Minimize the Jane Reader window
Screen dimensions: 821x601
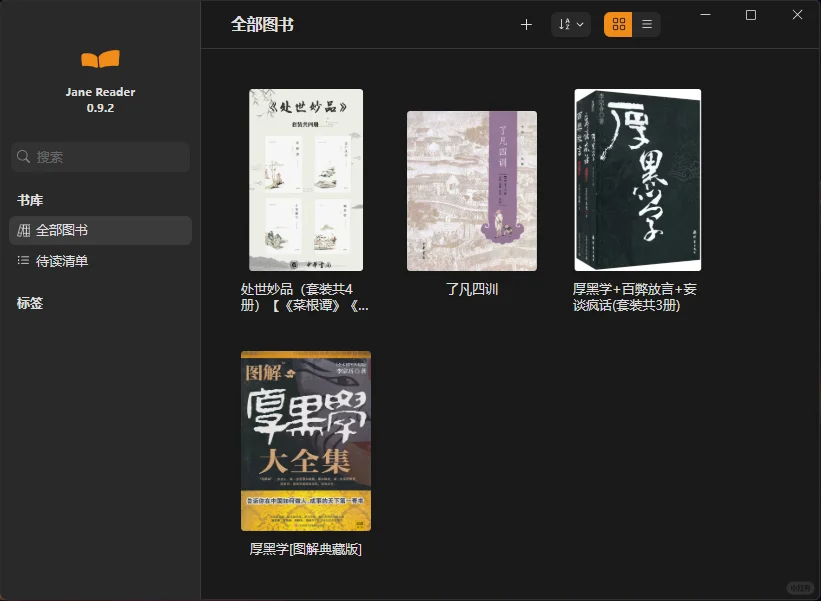[x=705, y=15]
